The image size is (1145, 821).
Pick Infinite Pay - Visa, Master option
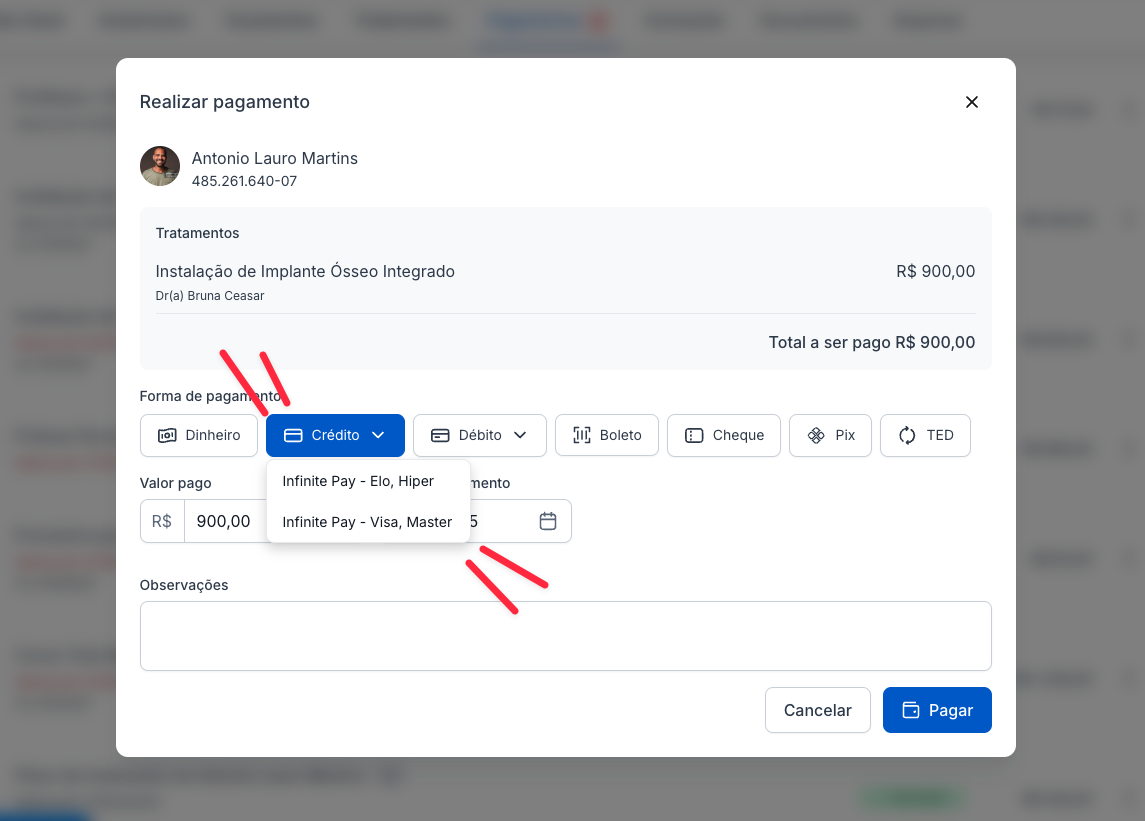pos(367,522)
